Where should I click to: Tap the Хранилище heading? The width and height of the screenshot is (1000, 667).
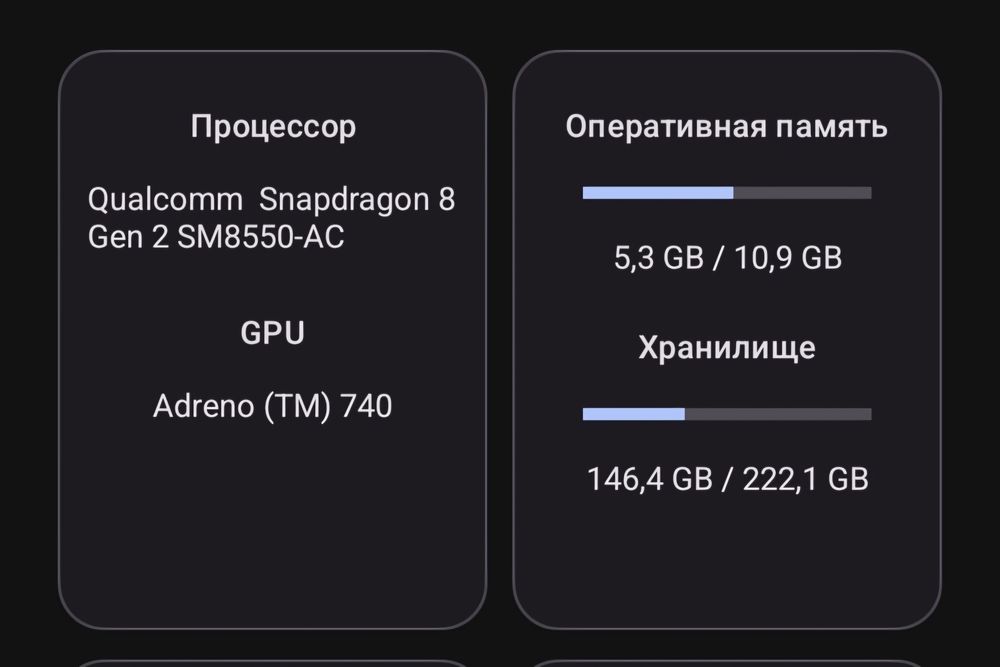coord(726,348)
